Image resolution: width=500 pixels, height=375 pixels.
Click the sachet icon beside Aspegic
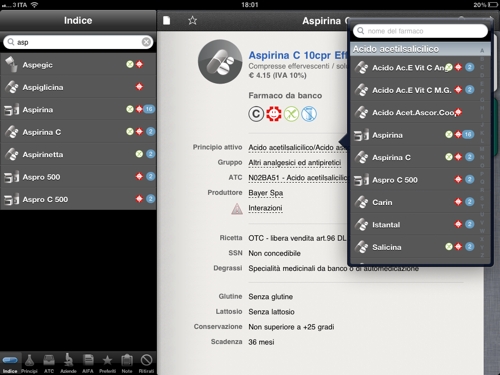pyautogui.click(x=12, y=64)
